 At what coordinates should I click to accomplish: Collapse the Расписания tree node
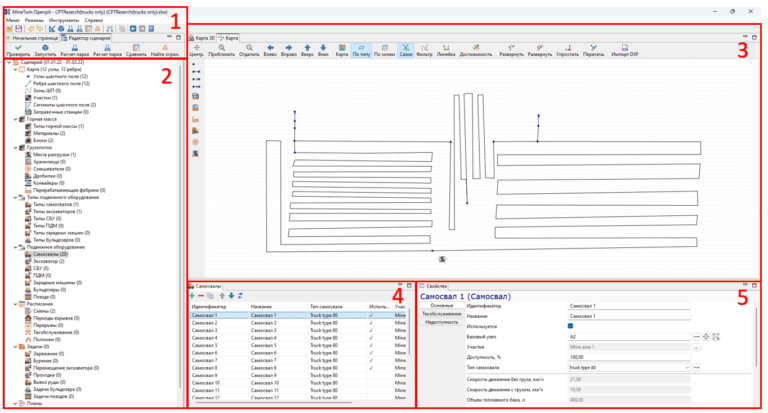pyautogui.click(x=16, y=304)
